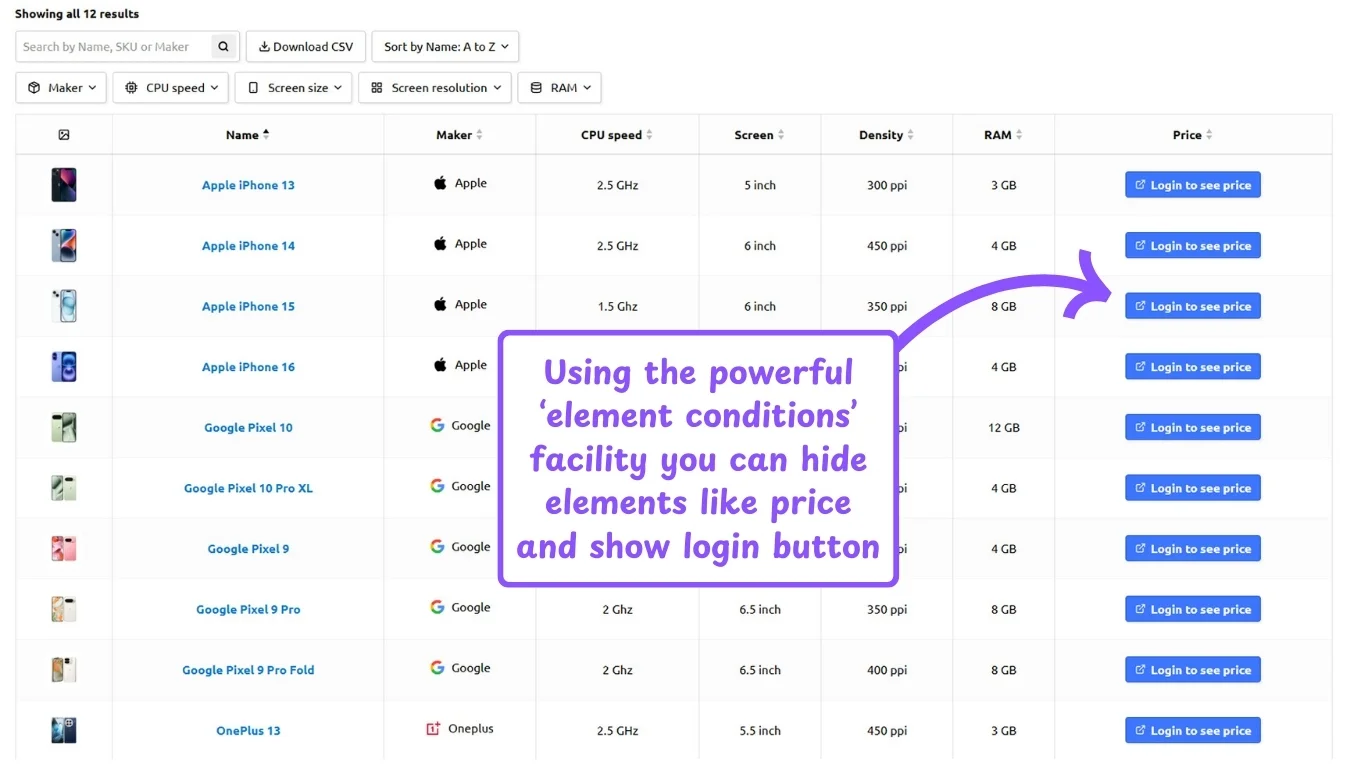Image resolution: width=1350 pixels, height=765 pixels.
Task: Open the Apple iPhone 16 product link
Action: click(x=248, y=367)
